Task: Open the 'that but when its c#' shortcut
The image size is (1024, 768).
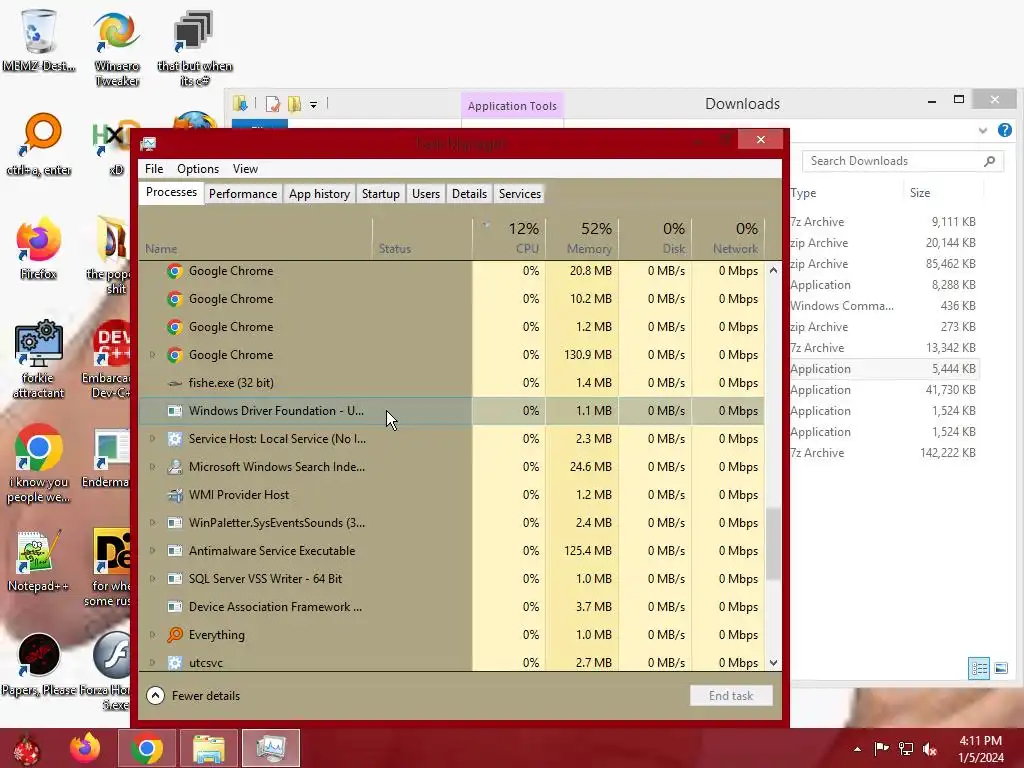Action: pyautogui.click(x=195, y=47)
